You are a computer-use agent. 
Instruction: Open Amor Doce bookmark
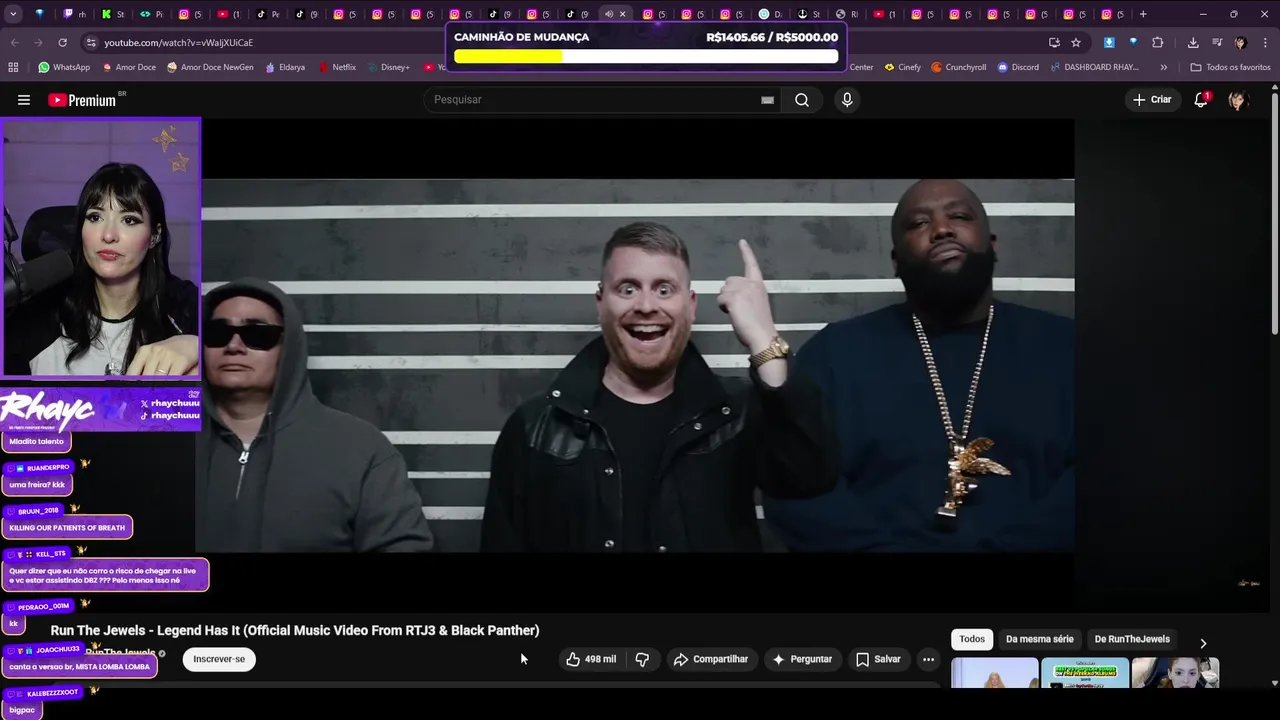(x=129, y=67)
